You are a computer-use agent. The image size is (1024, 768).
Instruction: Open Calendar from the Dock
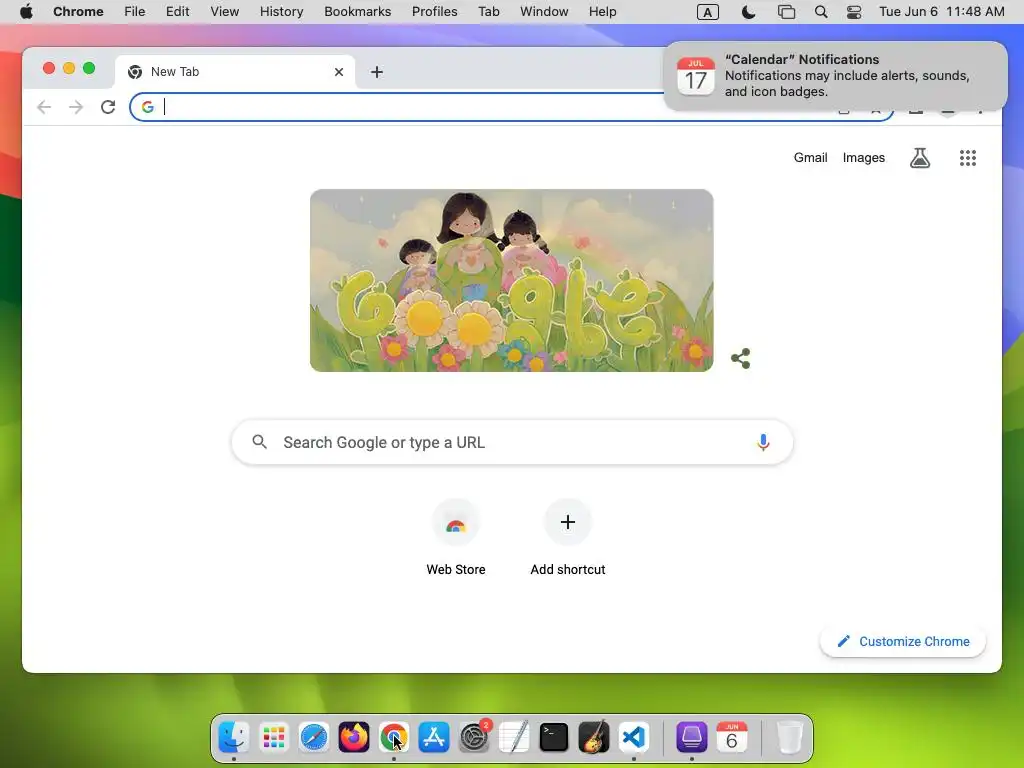click(x=732, y=738)
